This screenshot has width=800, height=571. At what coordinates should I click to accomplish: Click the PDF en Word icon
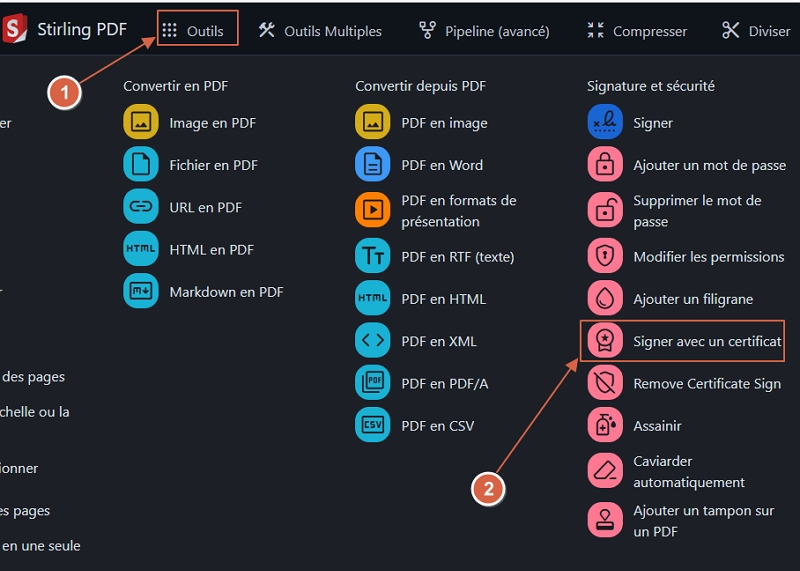coord(373,165)
